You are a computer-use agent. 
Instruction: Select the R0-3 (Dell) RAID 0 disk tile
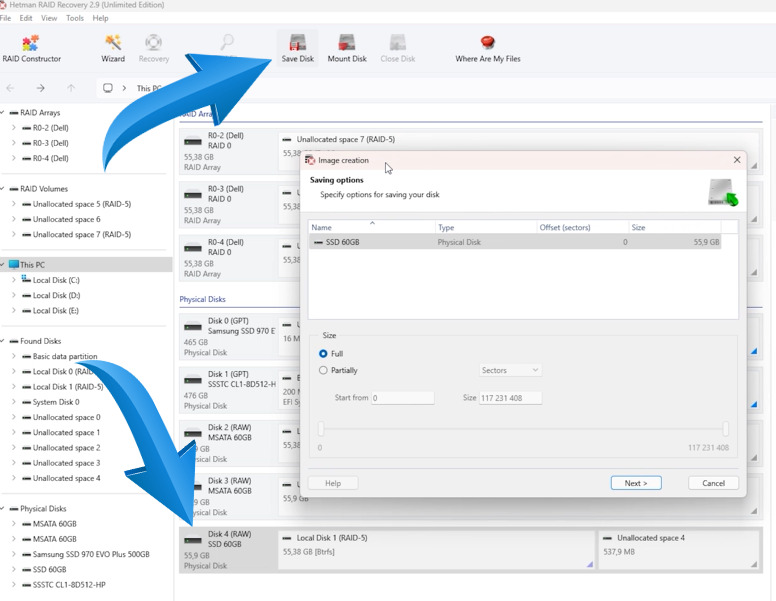(227, 204)
